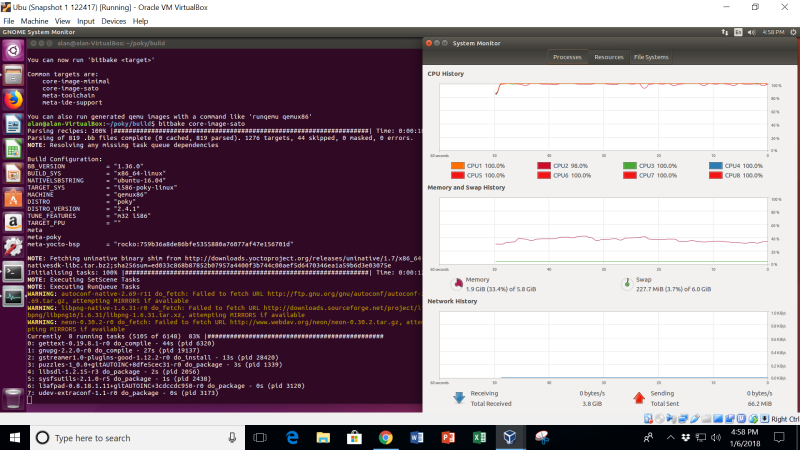The image size is (800, 450).
Task: Click the Amazon launcher icon
Action: [x=13, y=222]
